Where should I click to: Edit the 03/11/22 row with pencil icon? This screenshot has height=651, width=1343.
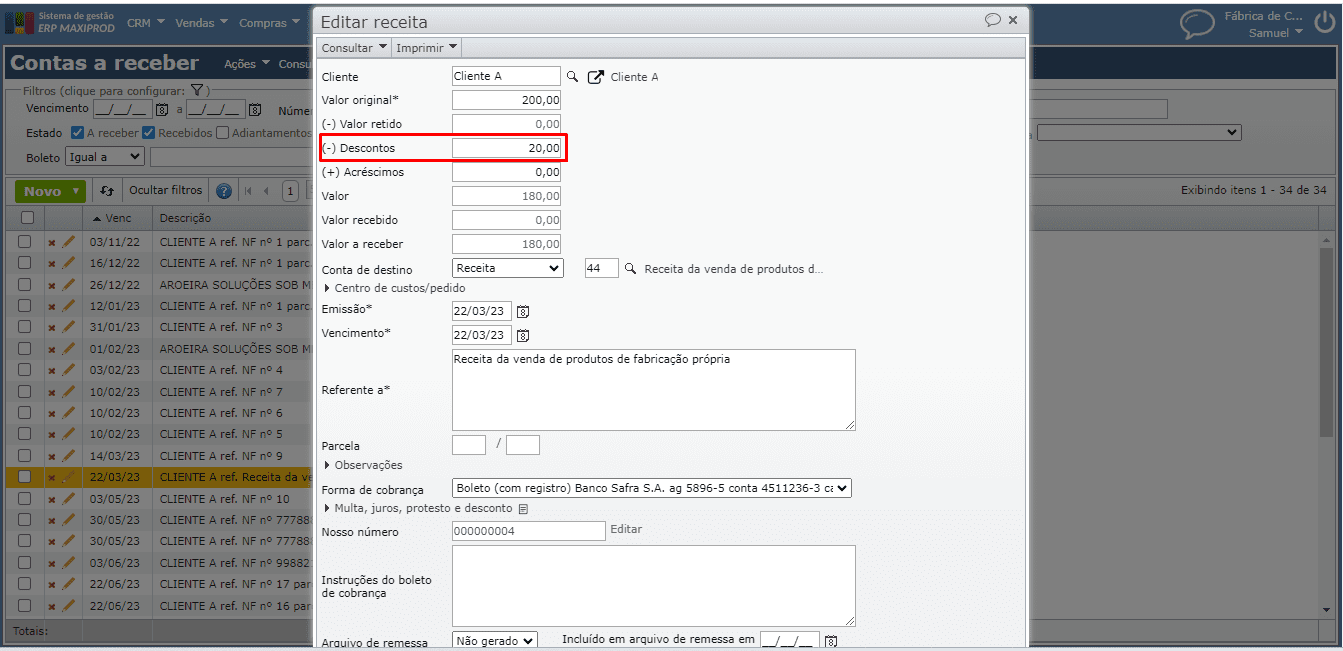68,241
